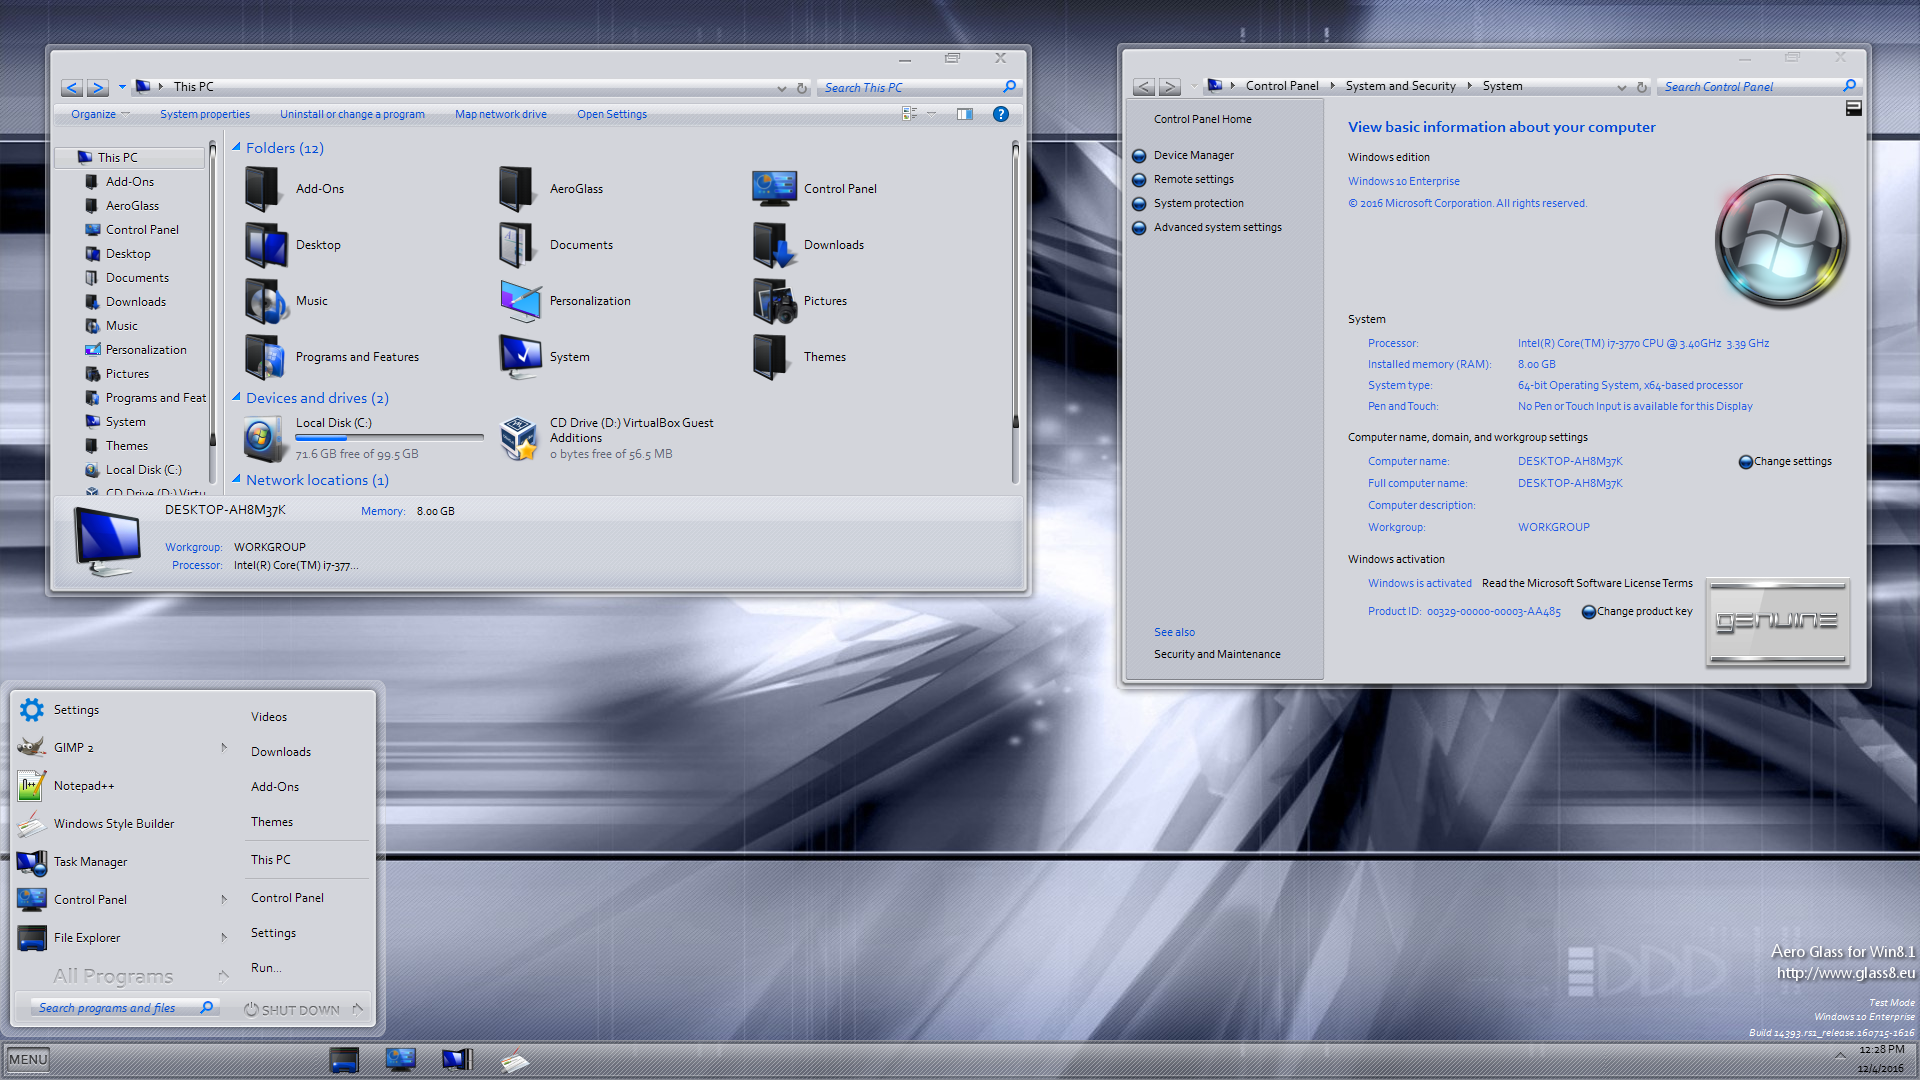
Task: Open Control Panel icon in This PC folders
Action: click(774, 189)
